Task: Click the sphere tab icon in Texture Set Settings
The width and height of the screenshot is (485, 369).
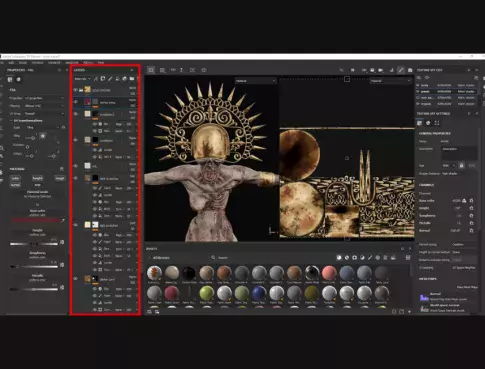Action: (x=428, y=123)
